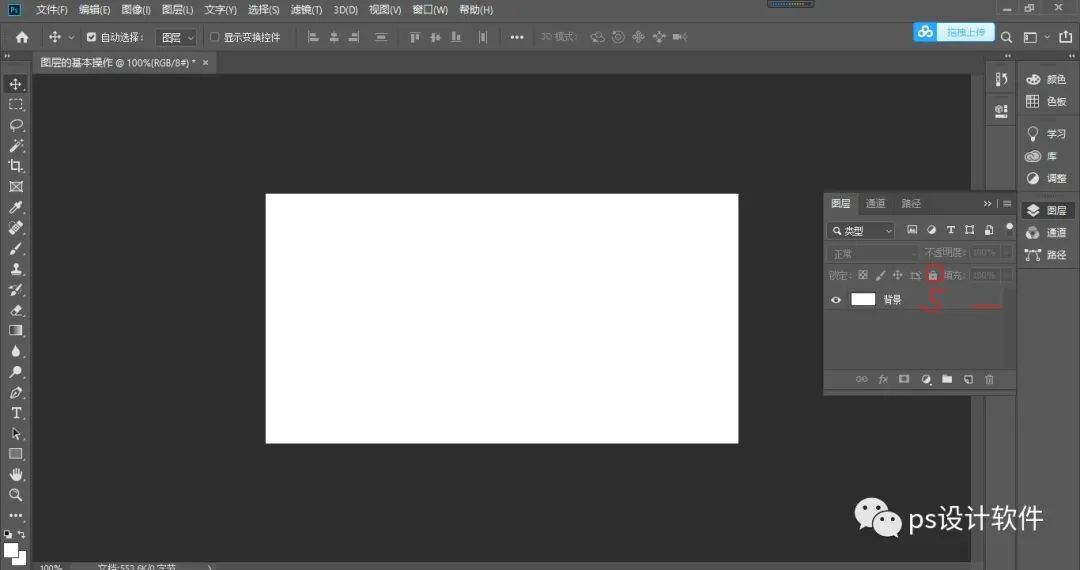This screenshot has height=570, width=1080.
Task: Collapse Layers panel with double-arrow
Action: pyautogui.click(x=987, y=204)
